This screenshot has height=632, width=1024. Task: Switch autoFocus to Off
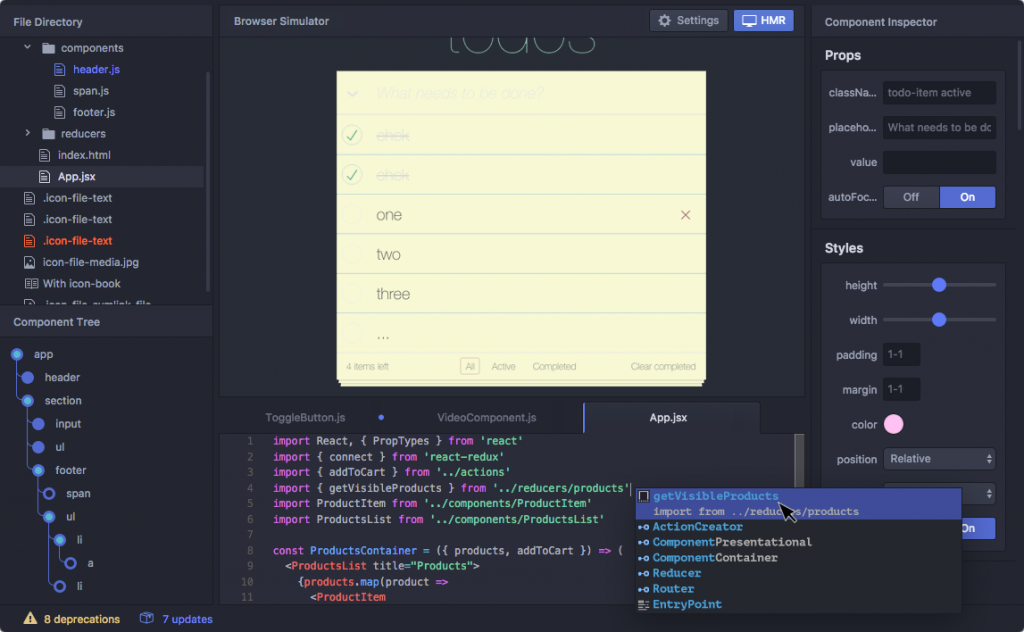pyautogui.click(x=911, y=197)
